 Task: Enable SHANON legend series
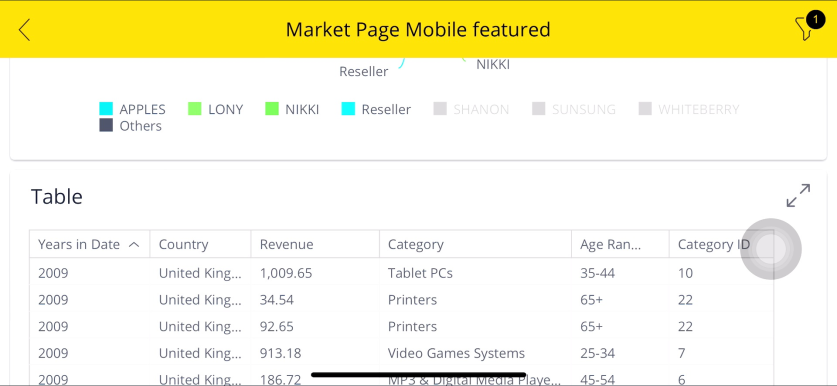(471, 109)
